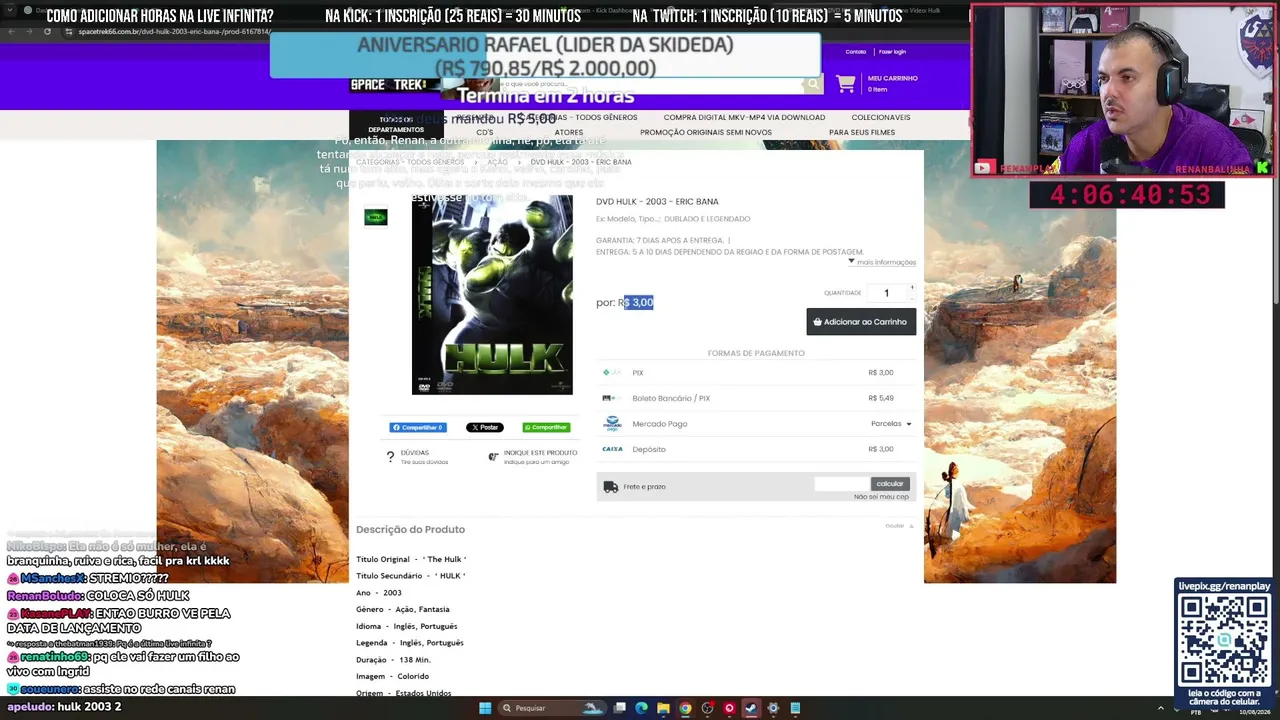Click the 'Duração - 138 Min.' line

[x=393, y=660]
